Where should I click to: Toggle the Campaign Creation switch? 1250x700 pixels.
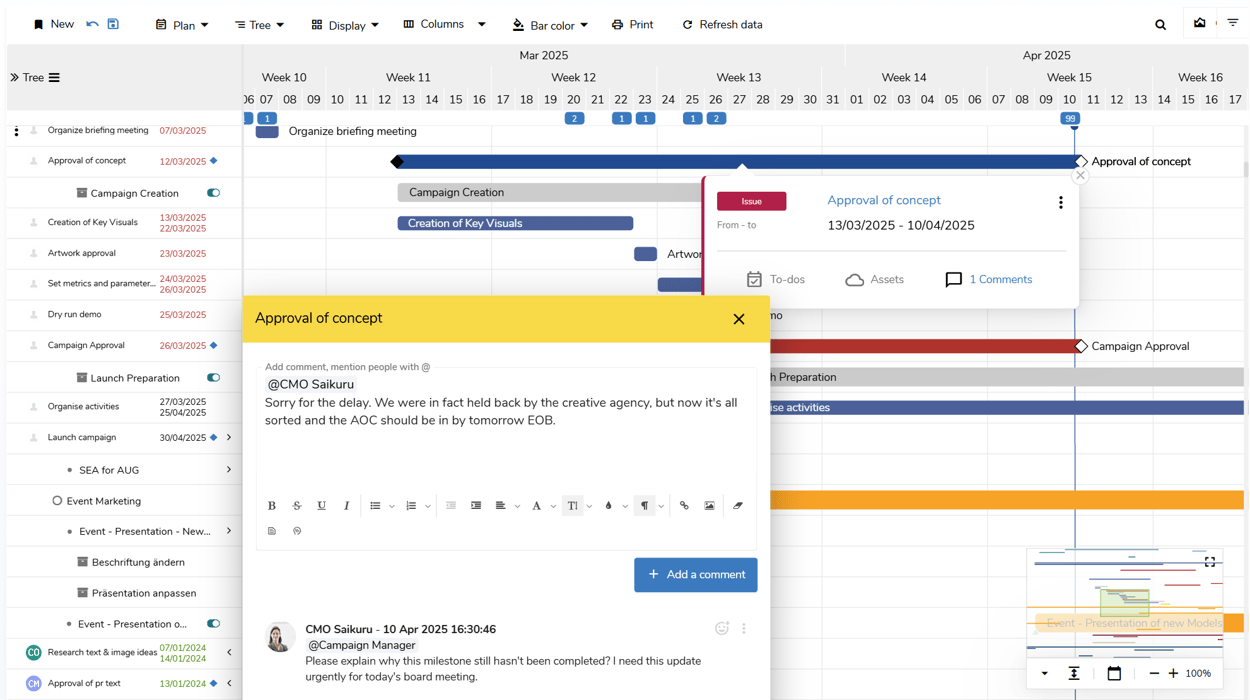pyautogui.click(x=213, y=193)
